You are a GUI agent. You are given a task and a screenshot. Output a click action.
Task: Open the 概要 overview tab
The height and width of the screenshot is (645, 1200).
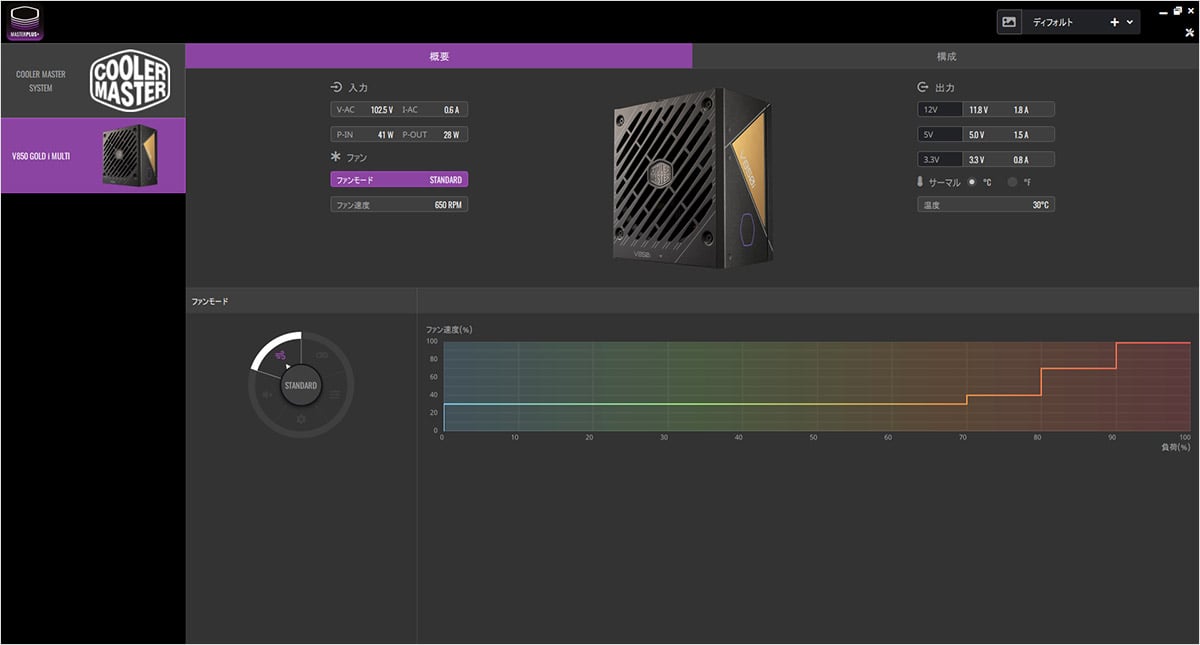pyautogui.click(x=439, y=56)
